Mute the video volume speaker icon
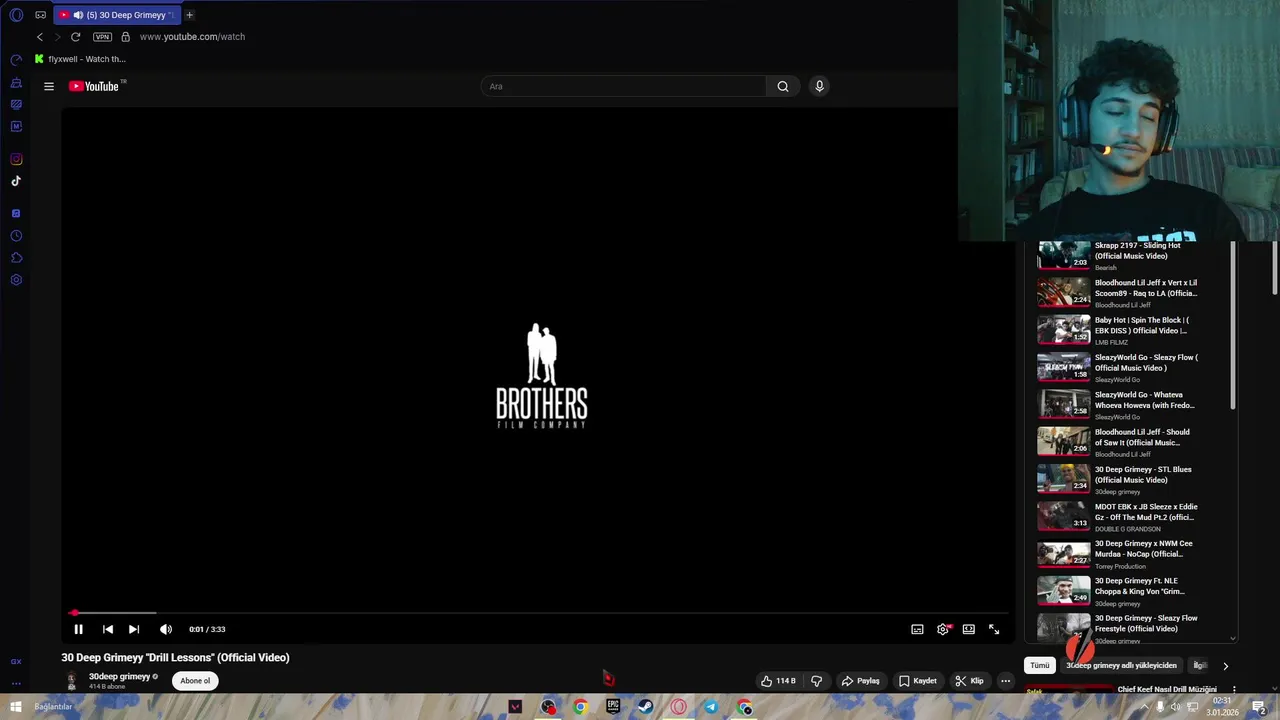This screenshot has width=1280, height=720. [x=166, y=629]
